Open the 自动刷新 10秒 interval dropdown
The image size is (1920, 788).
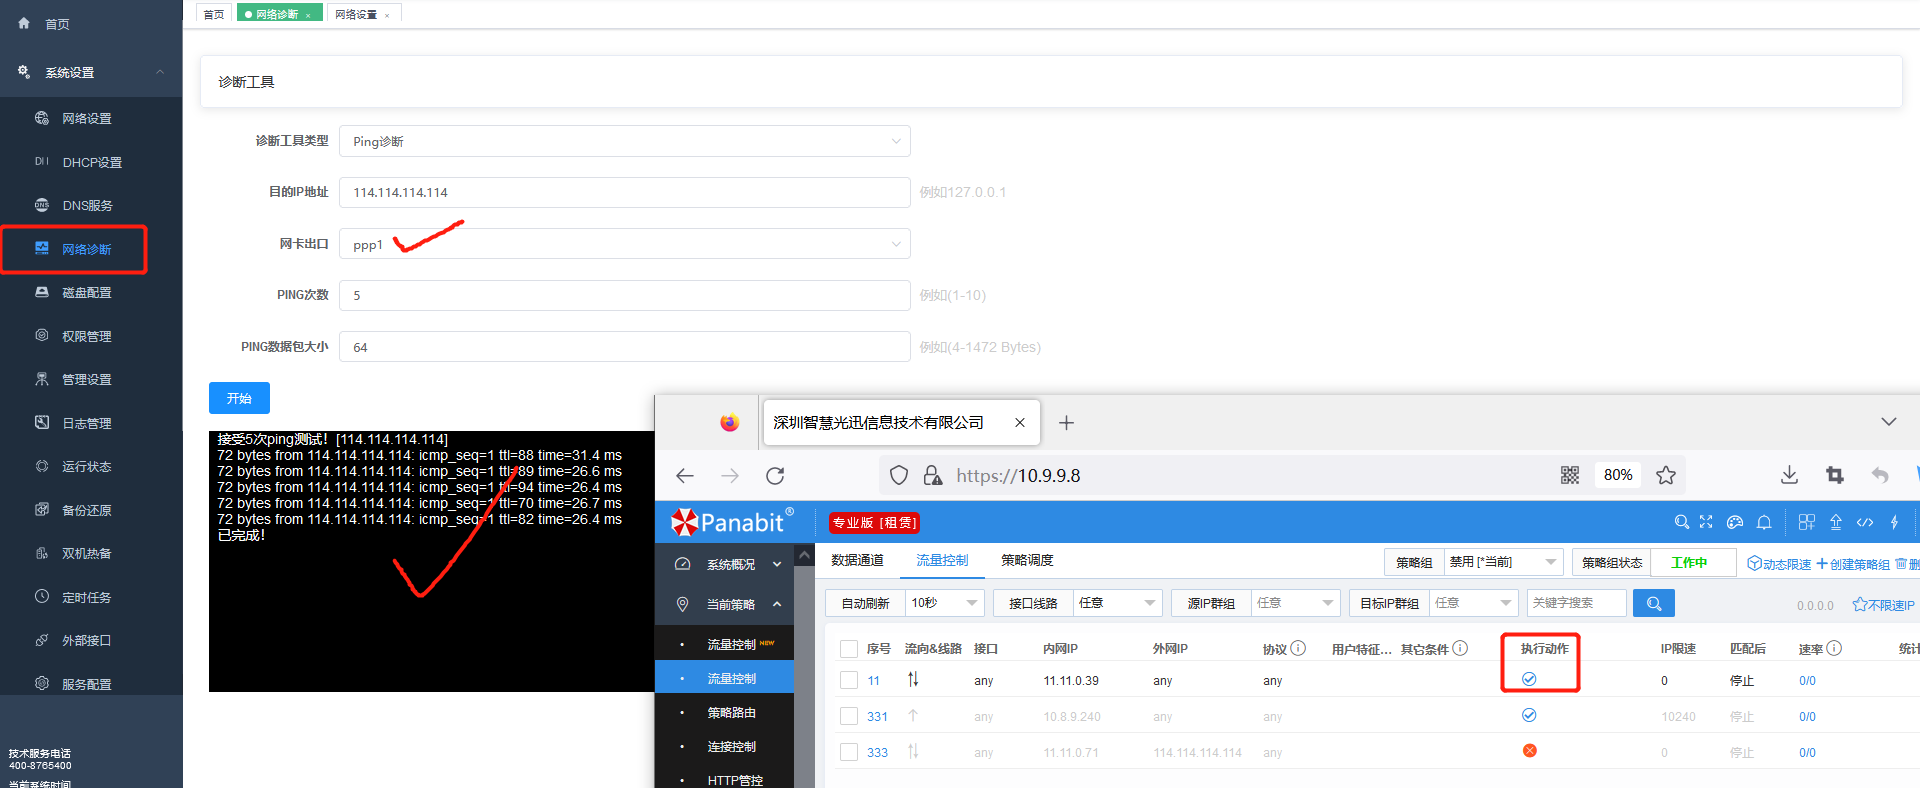(944, 603)
